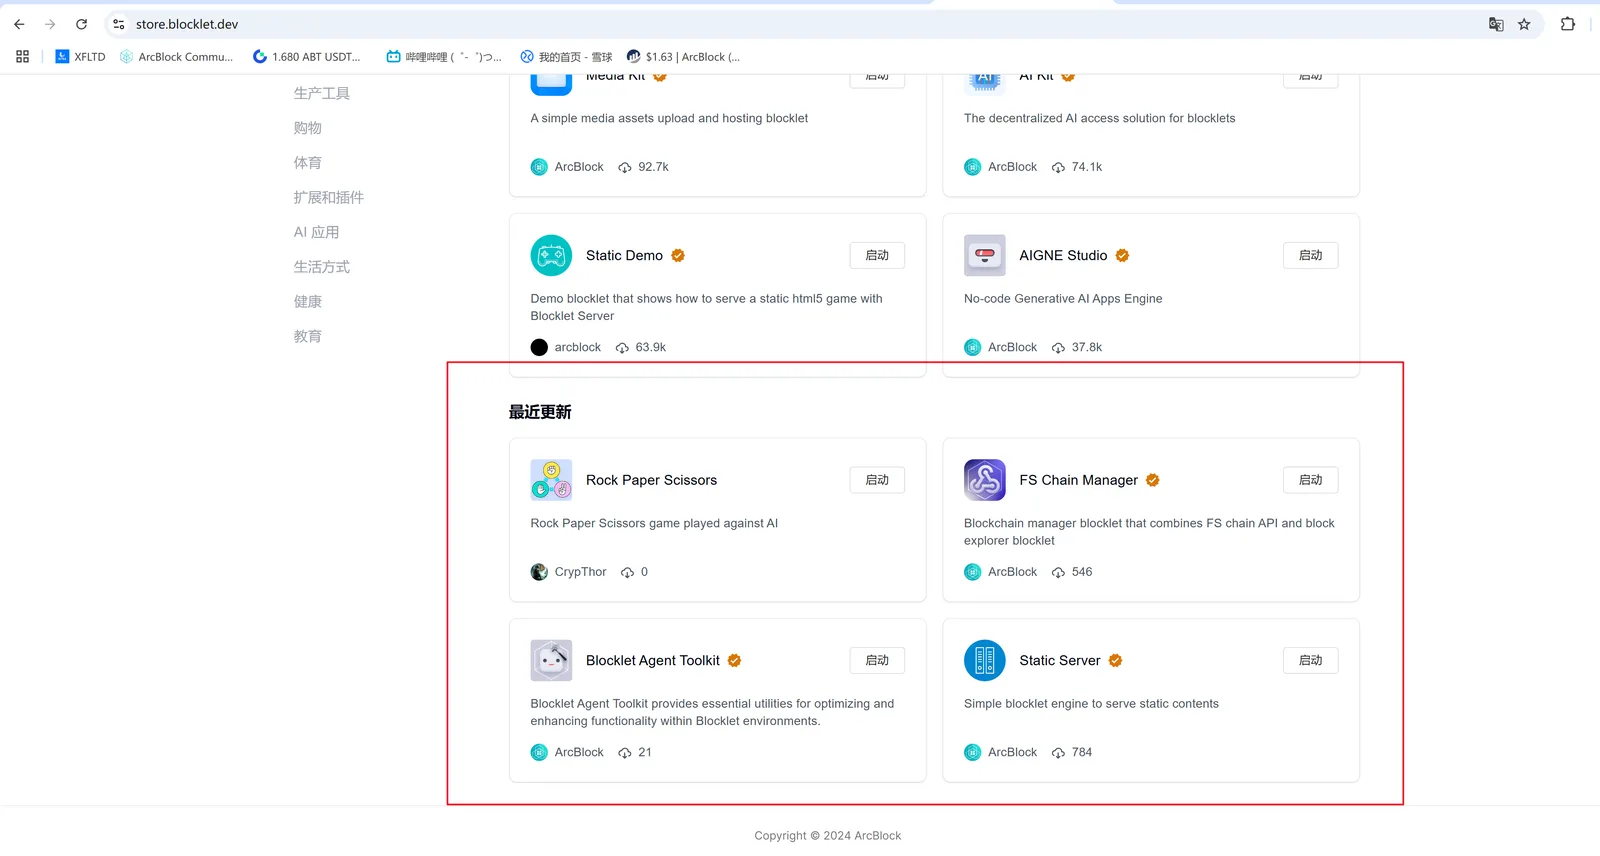The image size is (1600, 856).
Task: Launch Static Server with 启动 button
Action: (x=1311, y=660)
